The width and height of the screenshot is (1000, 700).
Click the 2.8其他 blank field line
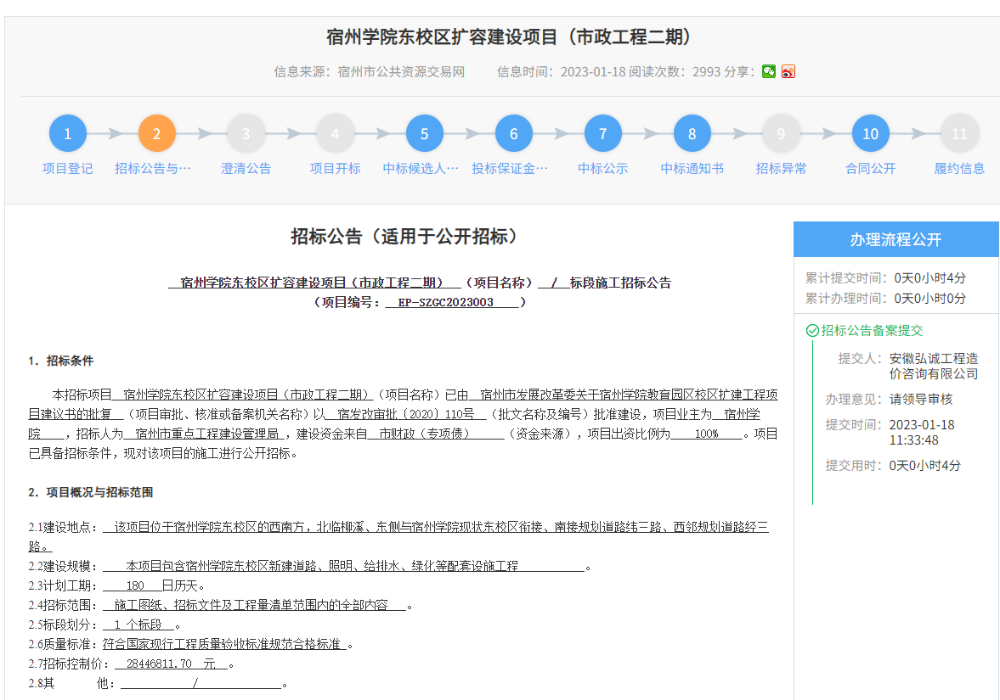[x=158, y=683]
